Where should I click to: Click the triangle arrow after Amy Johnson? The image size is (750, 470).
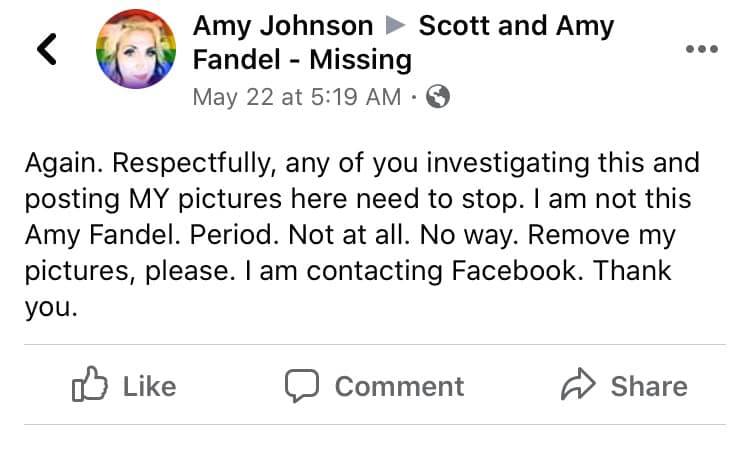(x=396, y=26)
